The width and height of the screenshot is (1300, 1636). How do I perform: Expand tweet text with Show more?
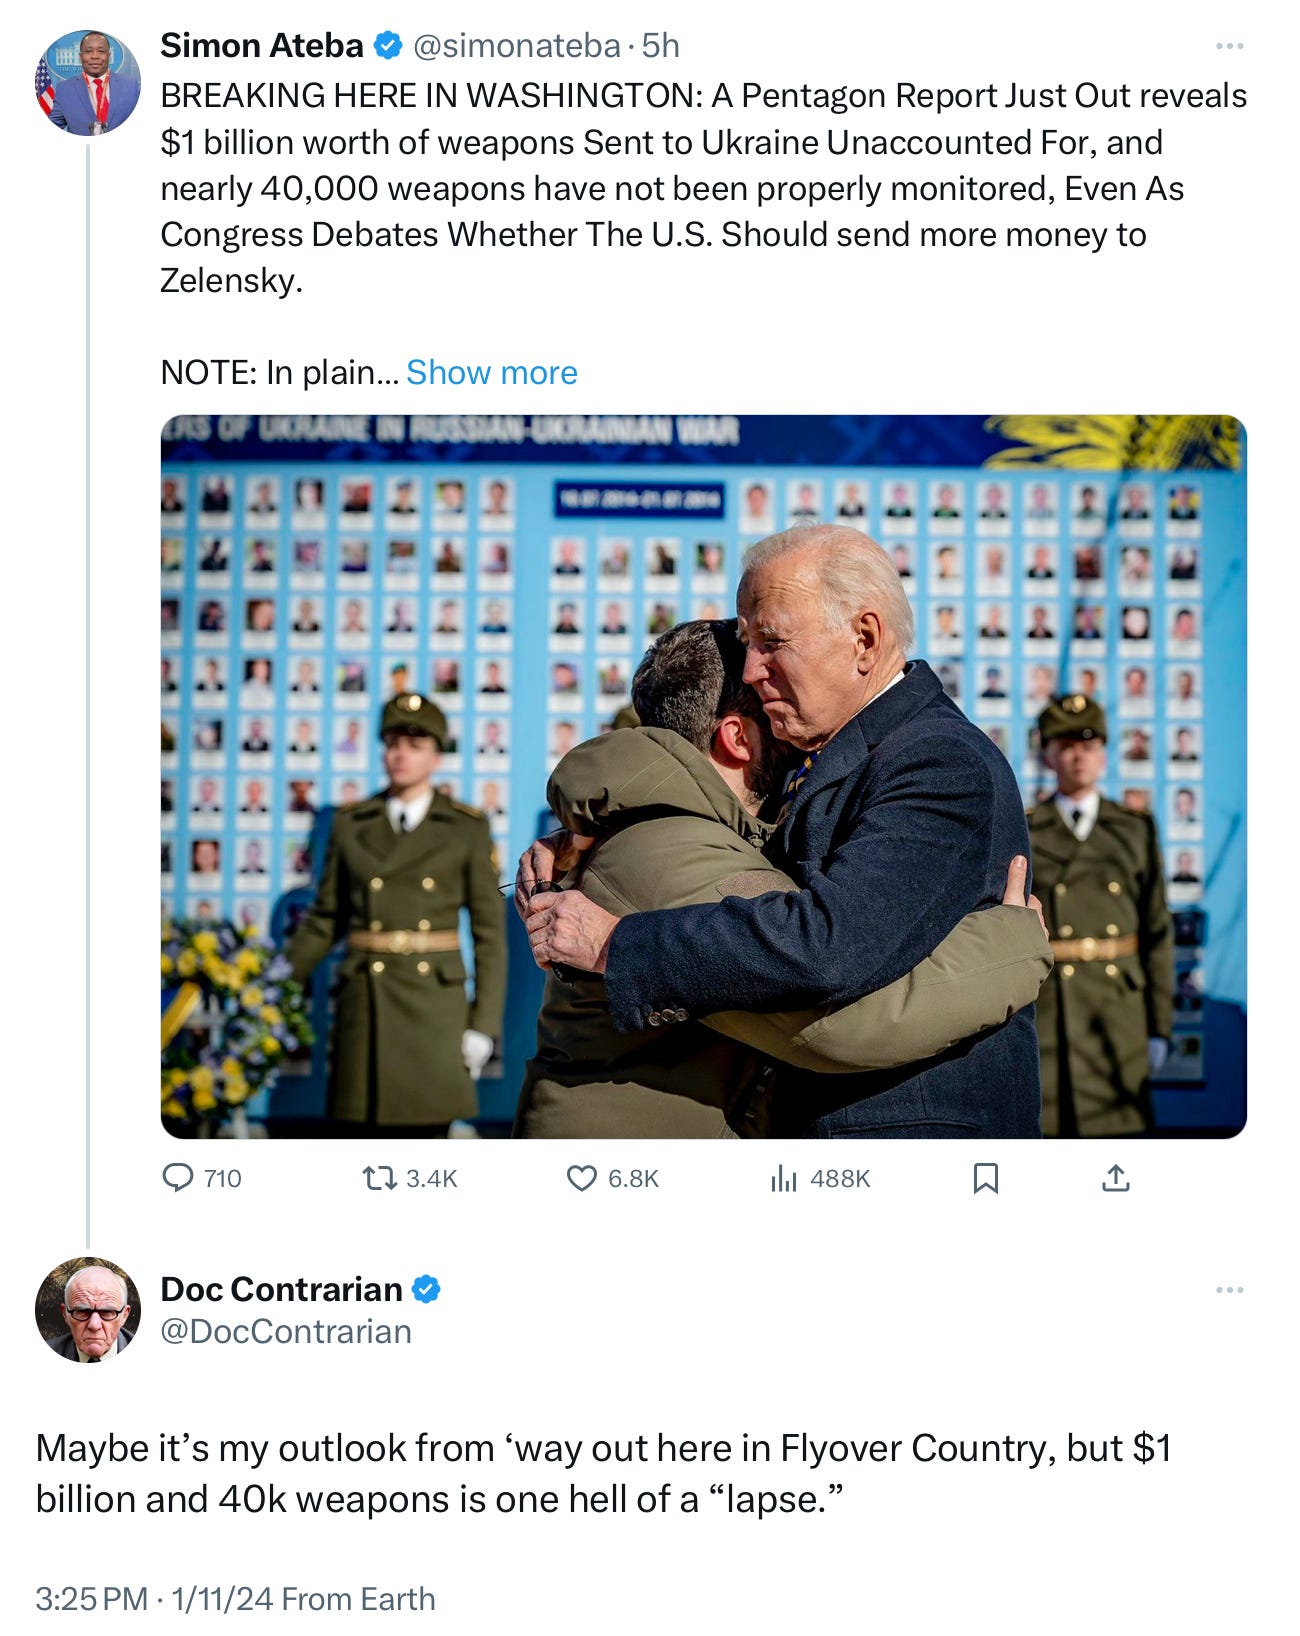click(491, 372)
